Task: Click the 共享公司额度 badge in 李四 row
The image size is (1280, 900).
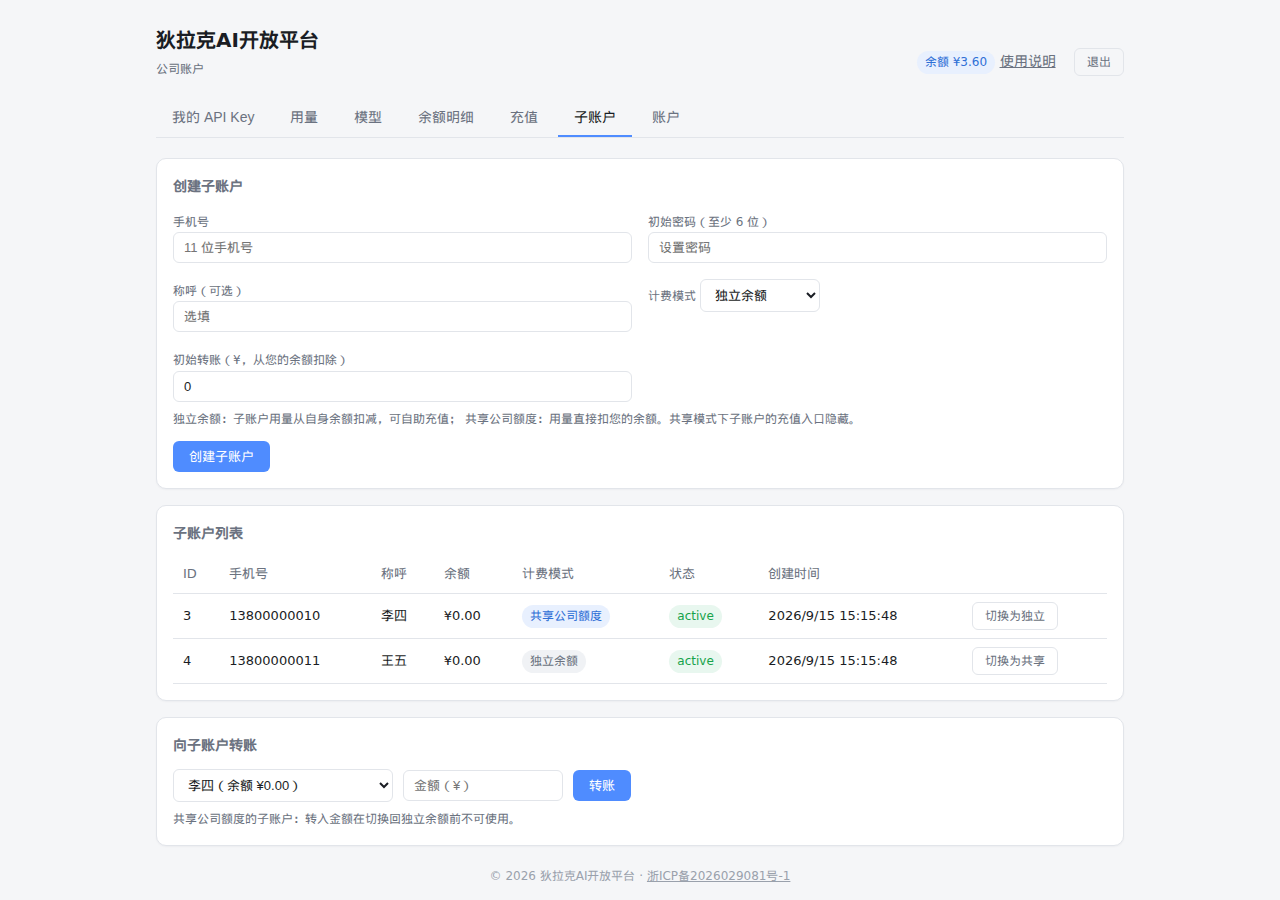Action: click(x=566, y=616)
